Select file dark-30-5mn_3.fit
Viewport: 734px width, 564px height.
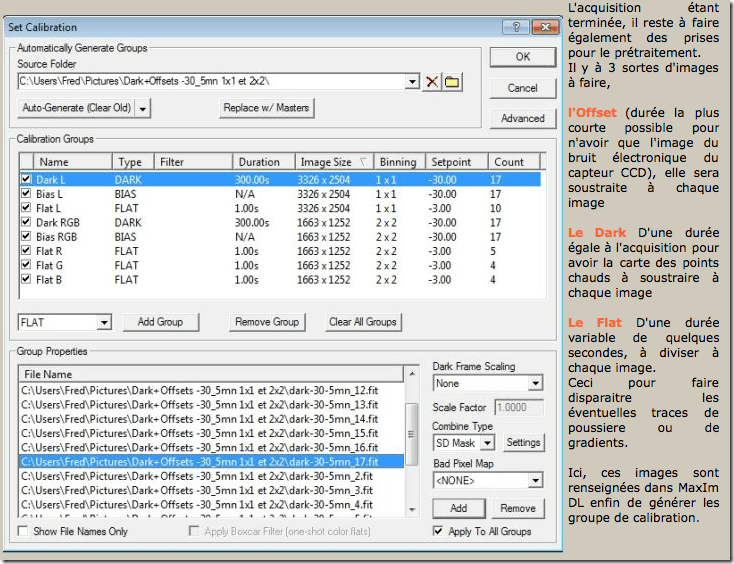point(197,490)
